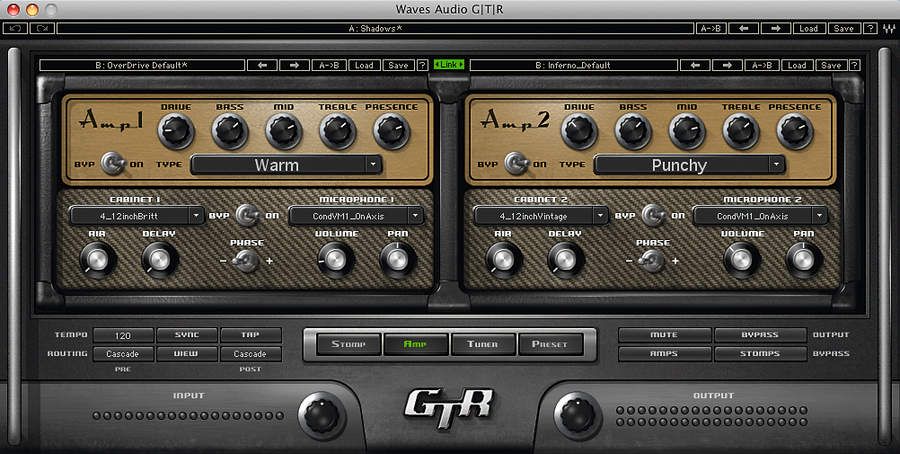This screenshot has width=900, height=454.
Task: Click the Input level knob
Action: pos(322,416)
